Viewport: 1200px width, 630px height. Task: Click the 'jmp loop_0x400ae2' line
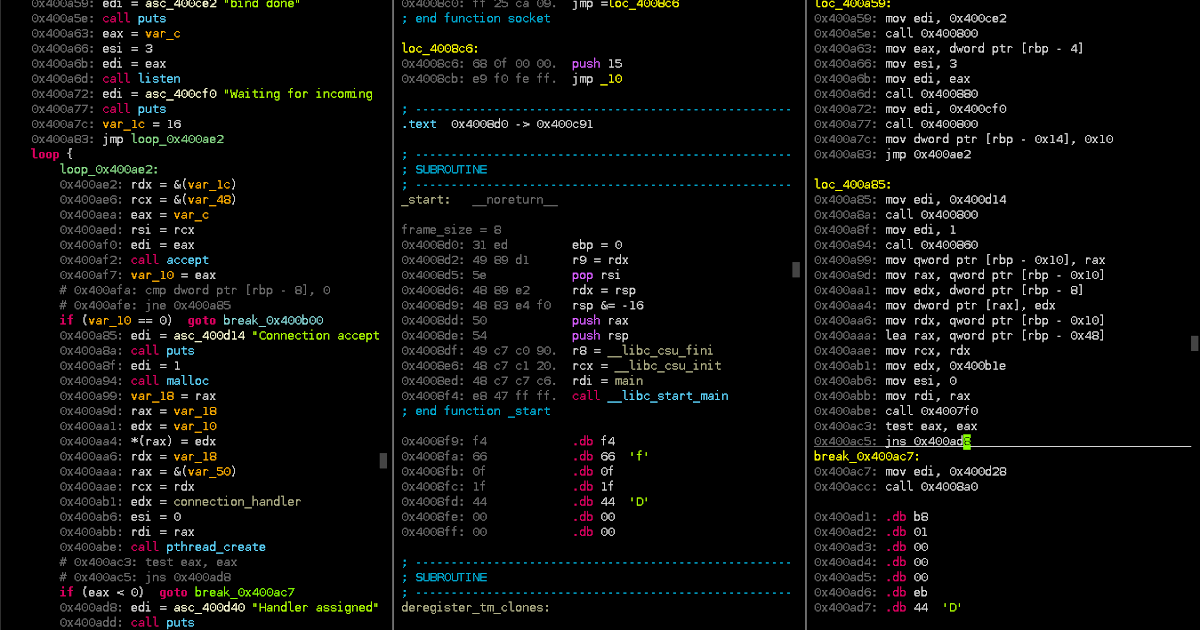tap(163, 139)
